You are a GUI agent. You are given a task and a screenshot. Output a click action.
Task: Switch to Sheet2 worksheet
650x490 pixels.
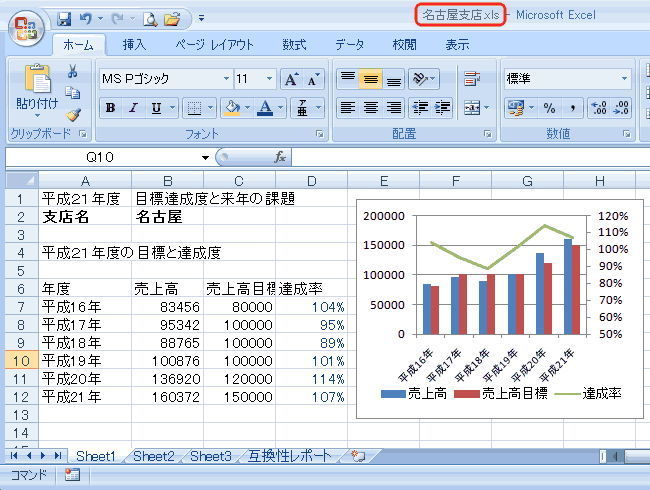coord(154,456)
